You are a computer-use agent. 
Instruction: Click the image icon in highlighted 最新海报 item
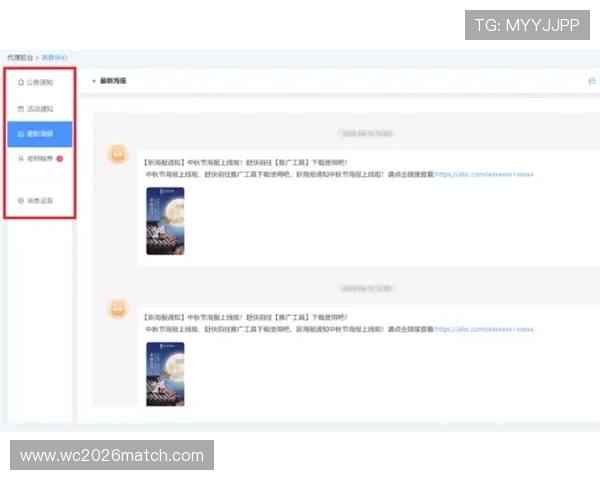21,133
